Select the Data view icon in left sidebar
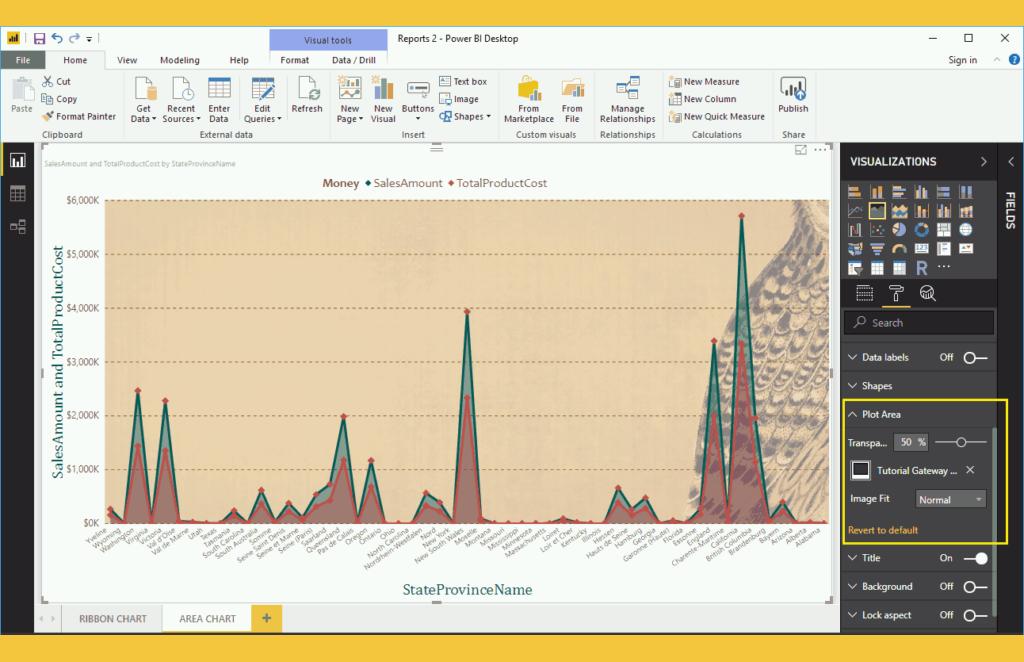The image size is (1024, 662). pos(18,194)
